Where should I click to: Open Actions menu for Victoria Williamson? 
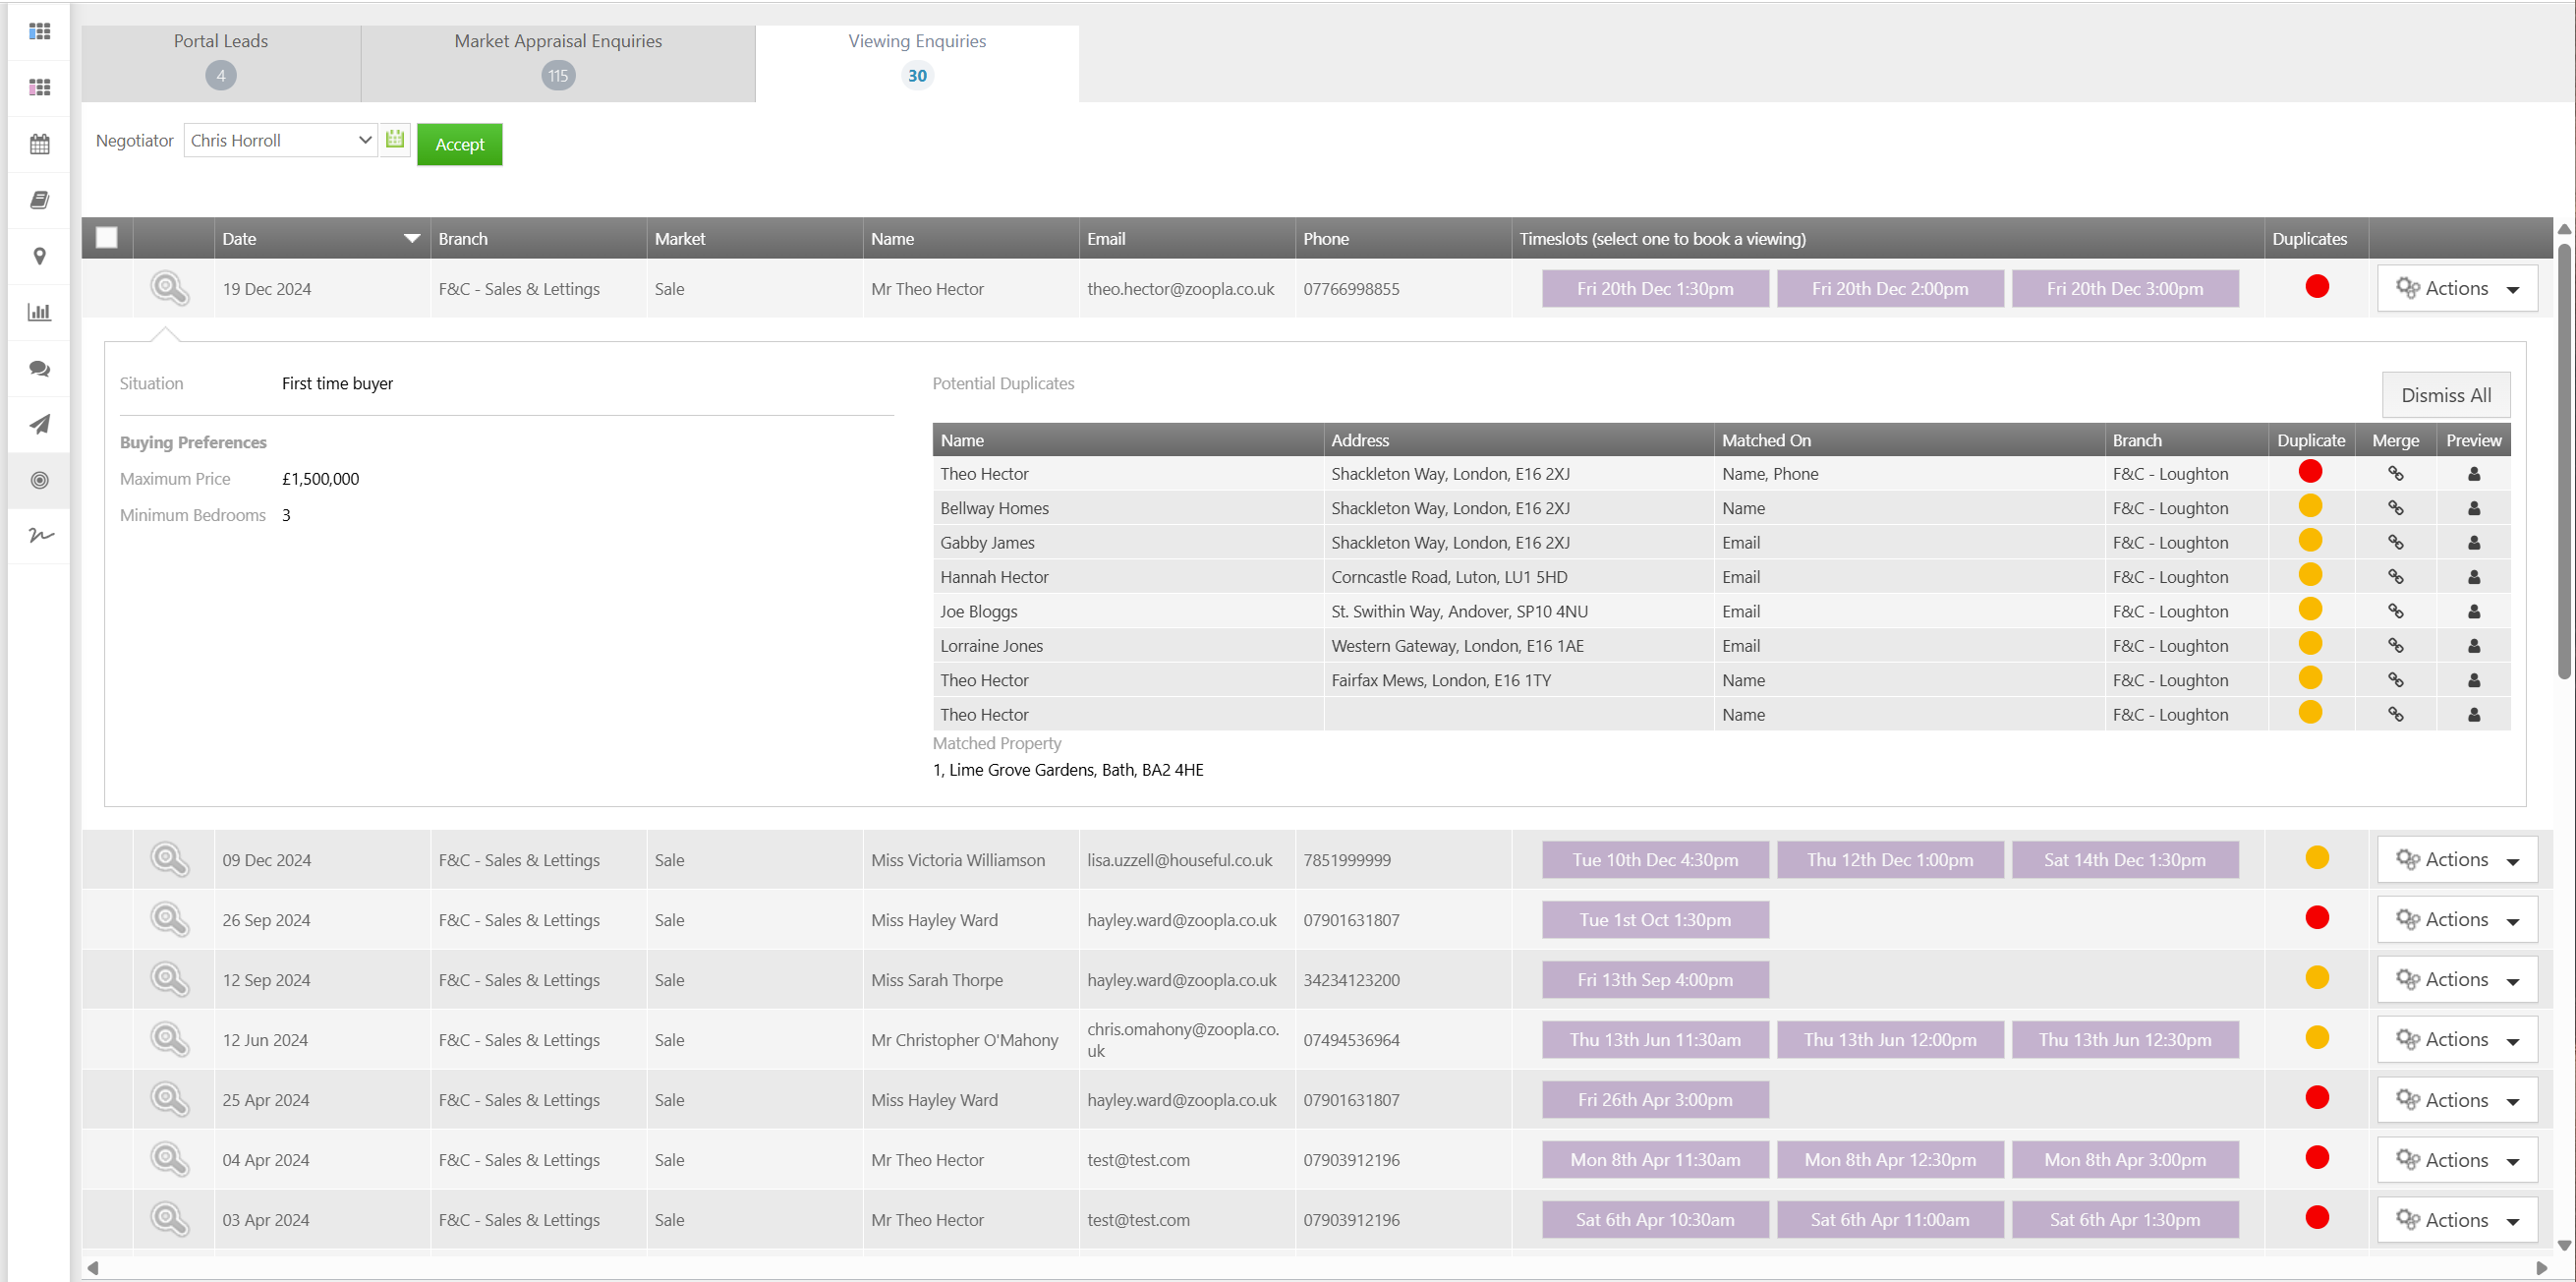pyautogui.click(x=2457, y=860)
